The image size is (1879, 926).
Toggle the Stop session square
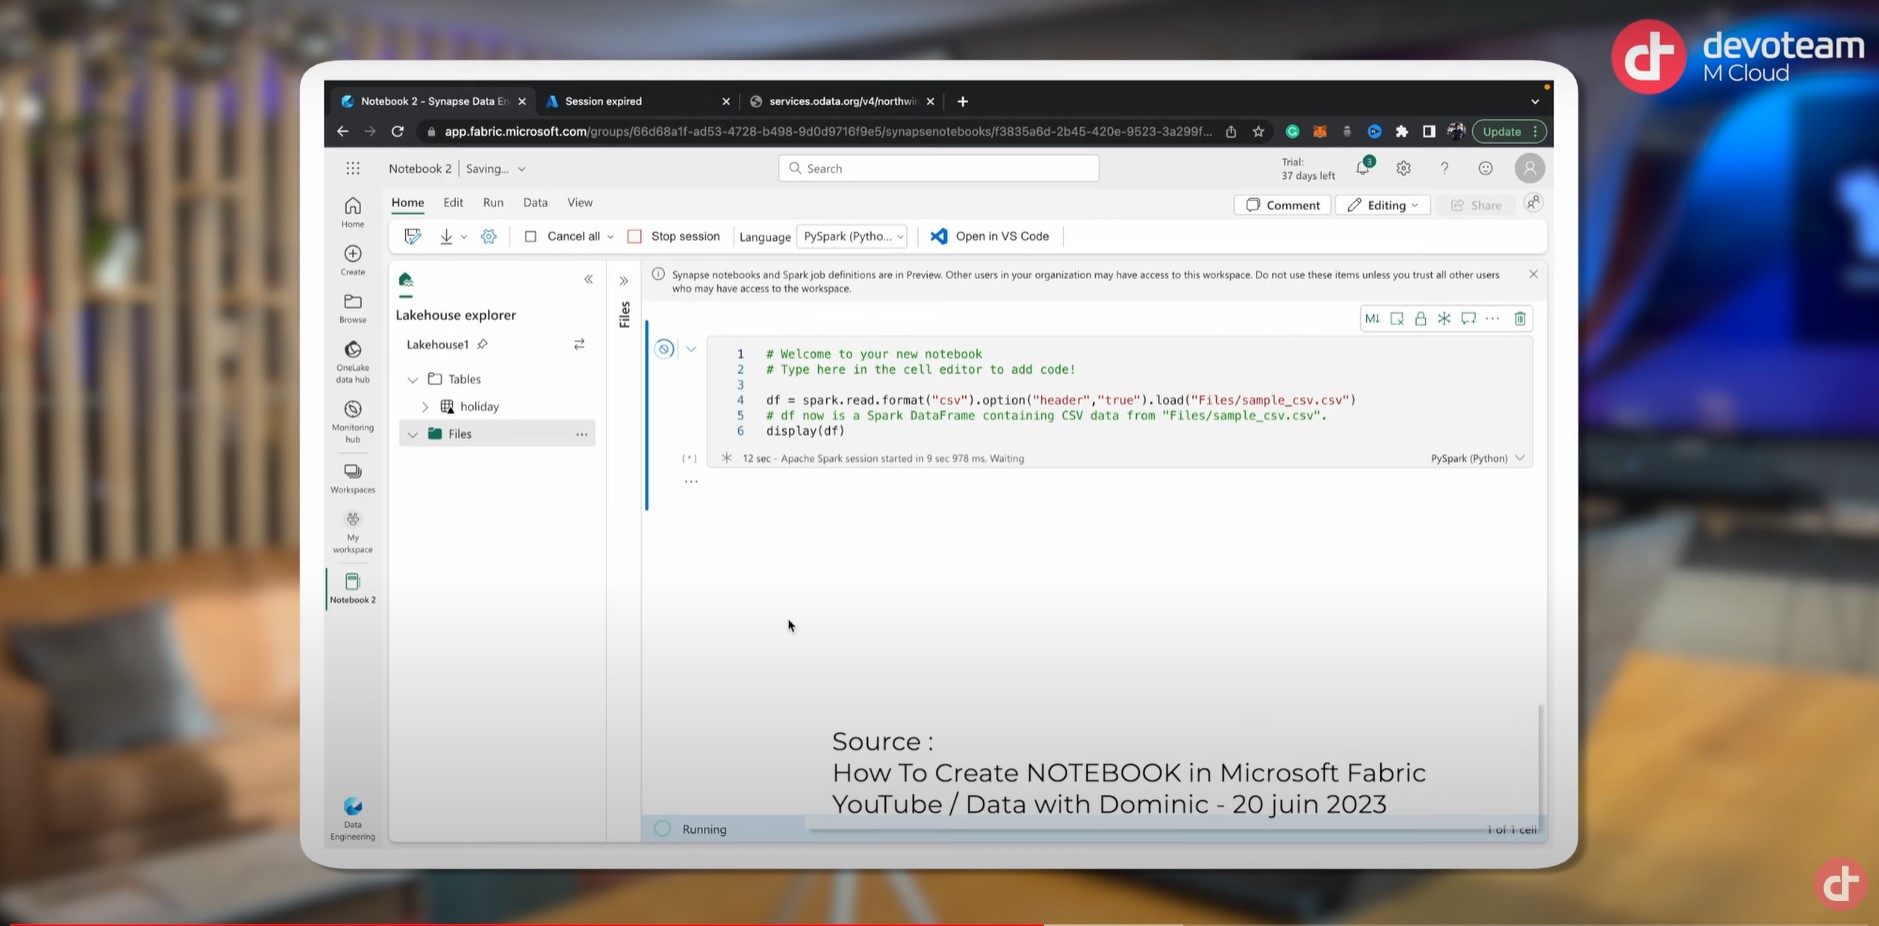(x=634, y=237)
